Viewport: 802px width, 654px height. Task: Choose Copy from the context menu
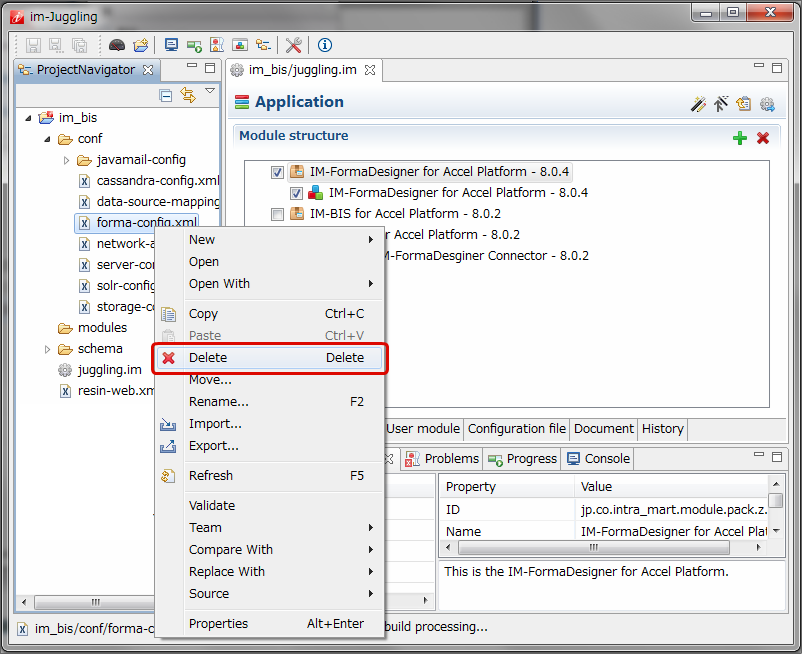tap(270, 313)
